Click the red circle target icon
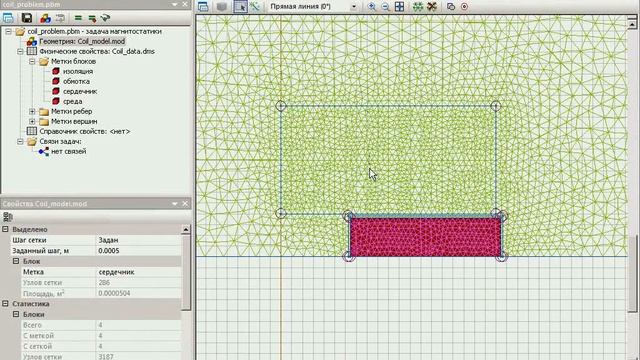The image size is (640, 360). (464, 7)
